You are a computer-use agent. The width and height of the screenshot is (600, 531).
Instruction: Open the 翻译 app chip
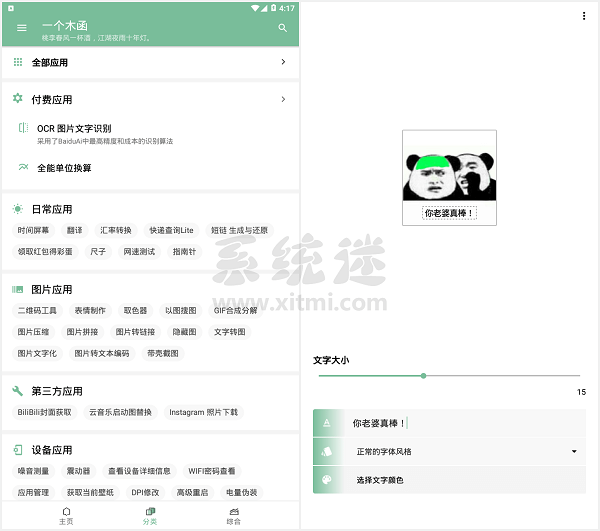pos(75,230)
